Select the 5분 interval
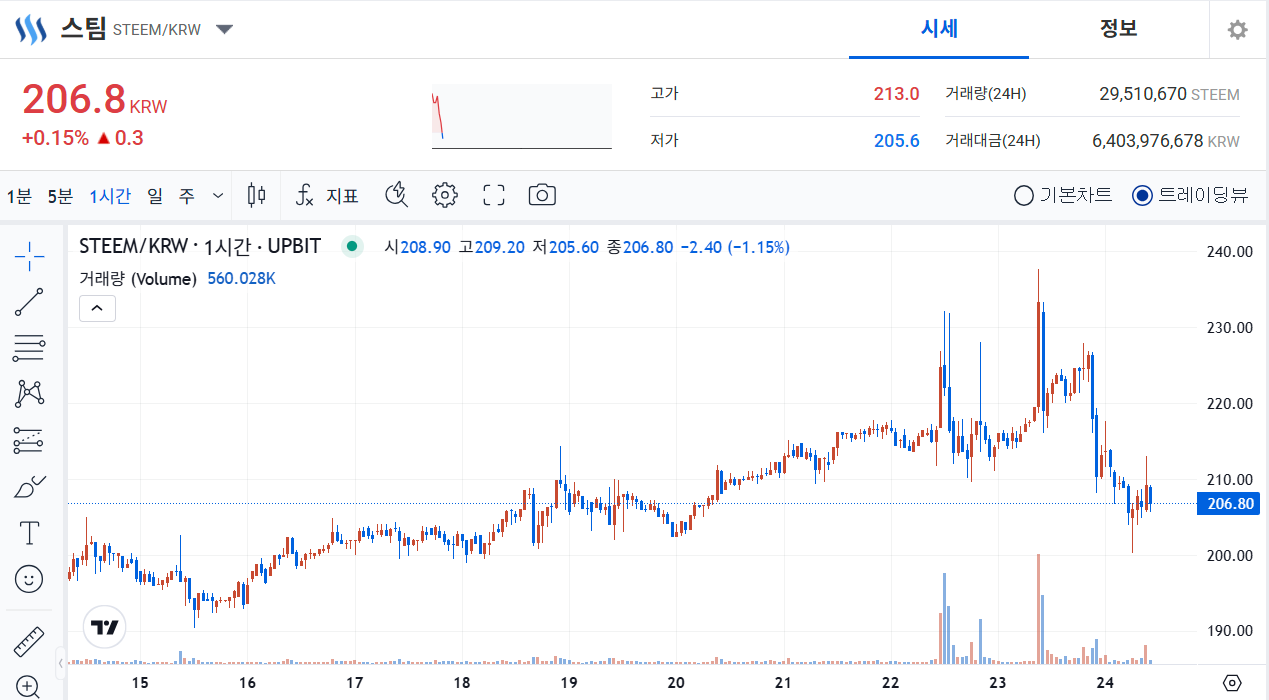Viewport: 1269px width, 700px height. [x=60, y=196]
